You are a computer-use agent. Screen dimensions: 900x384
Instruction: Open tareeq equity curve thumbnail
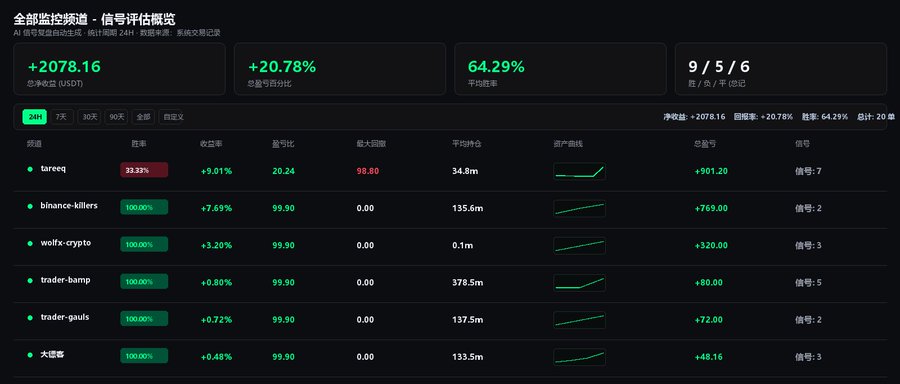tap(579, 171)
